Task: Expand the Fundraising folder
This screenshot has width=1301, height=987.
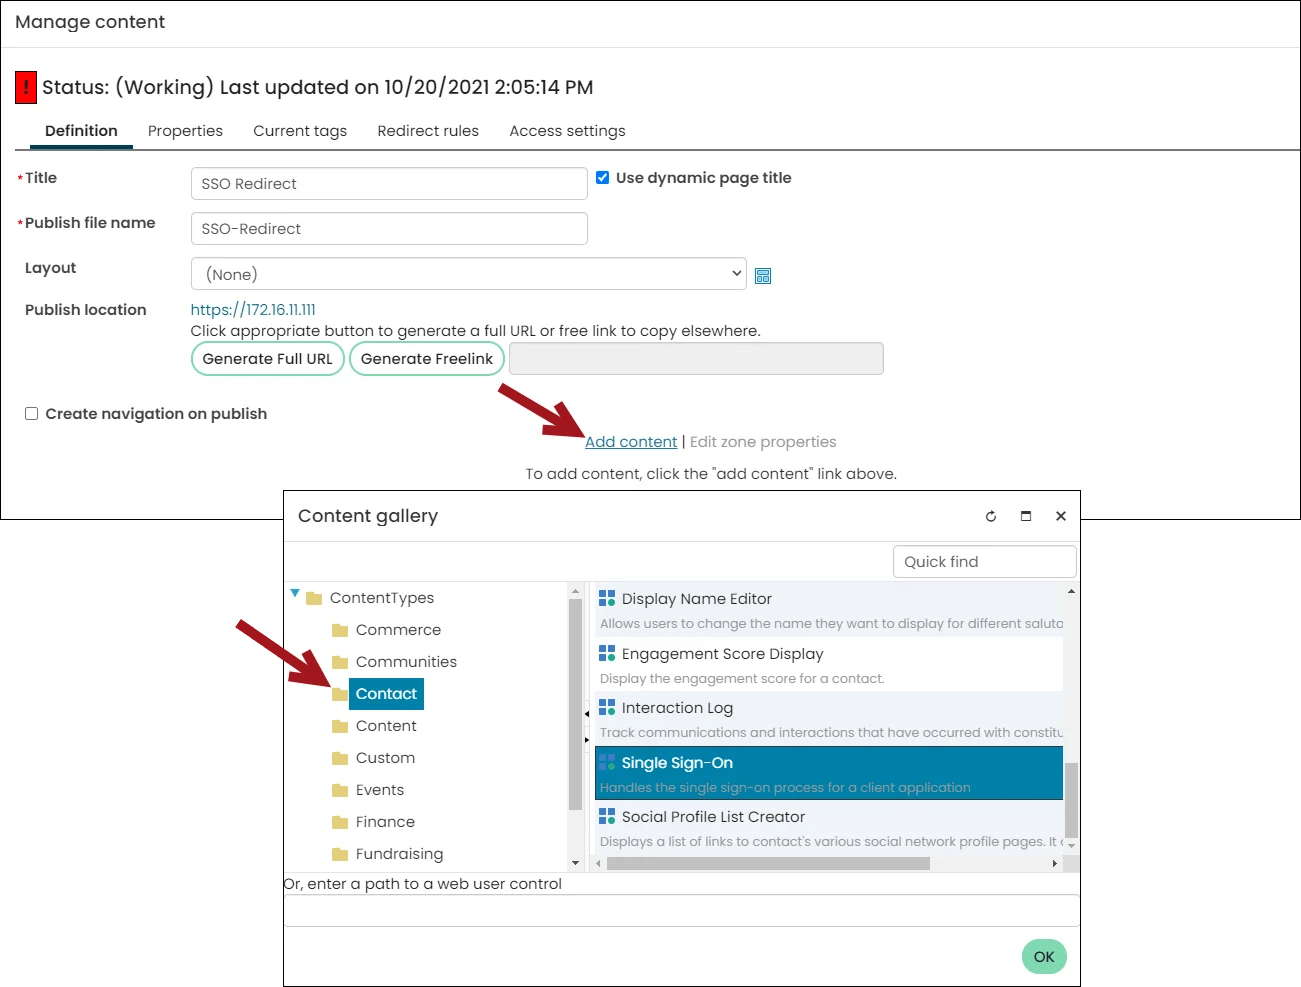Action: [x=339, y=854]
